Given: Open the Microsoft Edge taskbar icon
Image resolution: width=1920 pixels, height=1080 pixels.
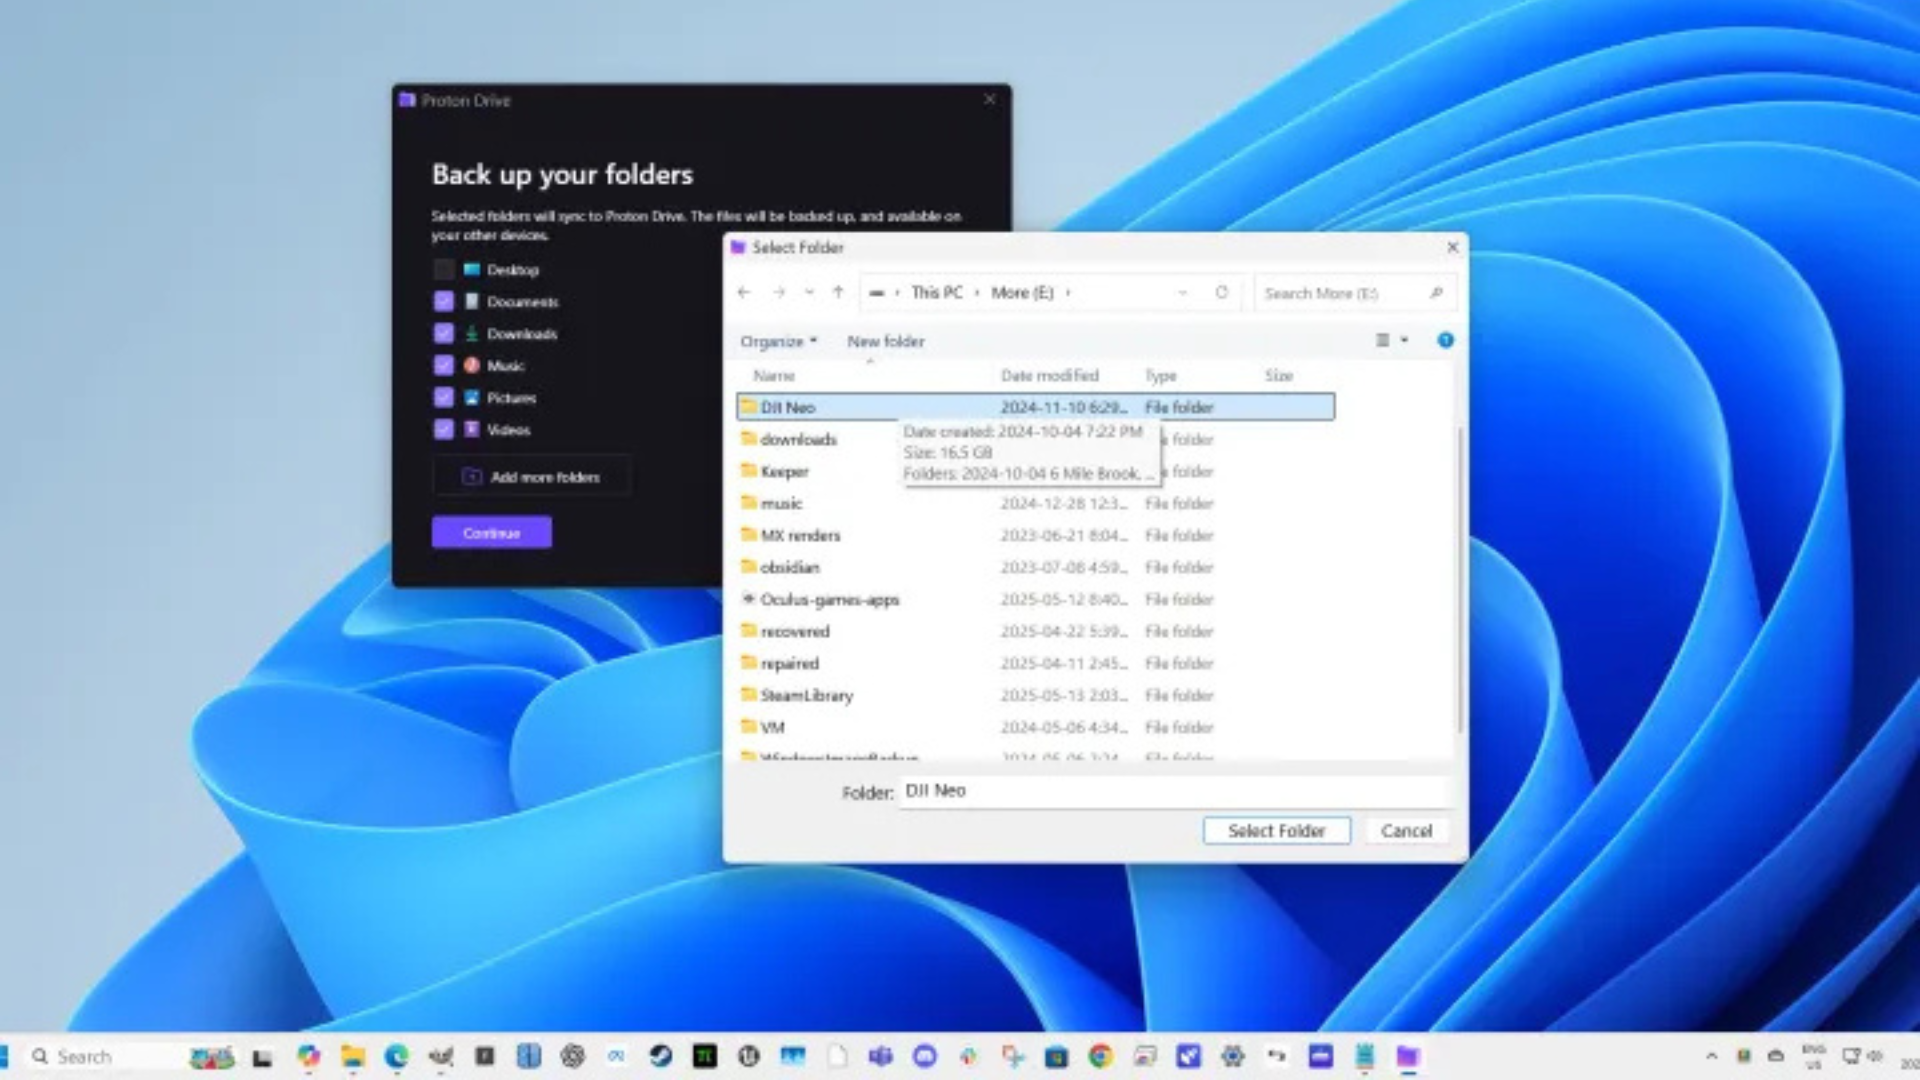Looking at the screenshot, I should tap(397, 1056).
